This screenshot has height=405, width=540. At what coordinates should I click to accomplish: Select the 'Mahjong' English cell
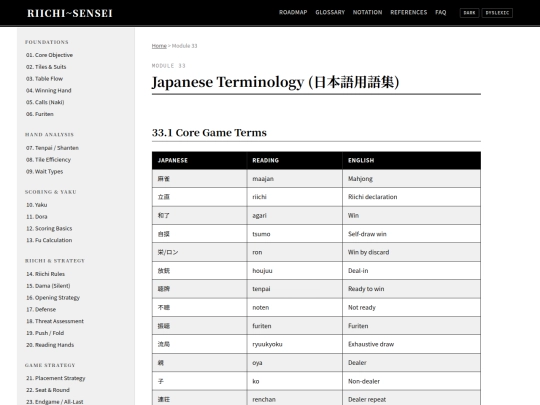412,179
